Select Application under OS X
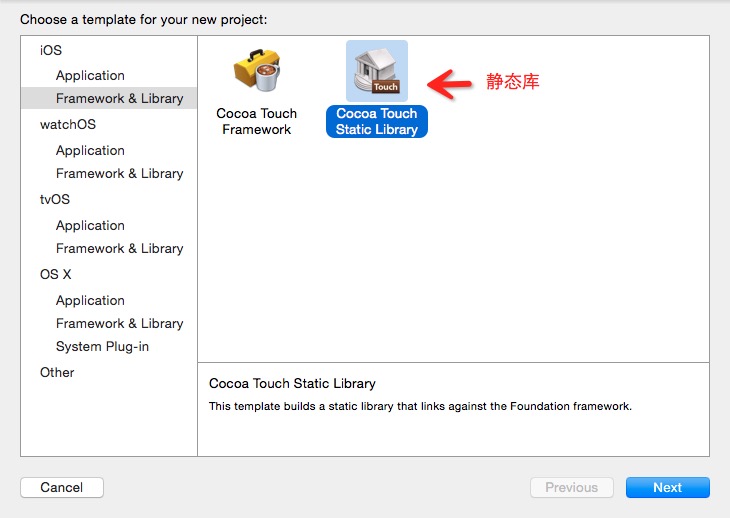The height and width of the screenshot is (518, 730). [x=90, y=300]
